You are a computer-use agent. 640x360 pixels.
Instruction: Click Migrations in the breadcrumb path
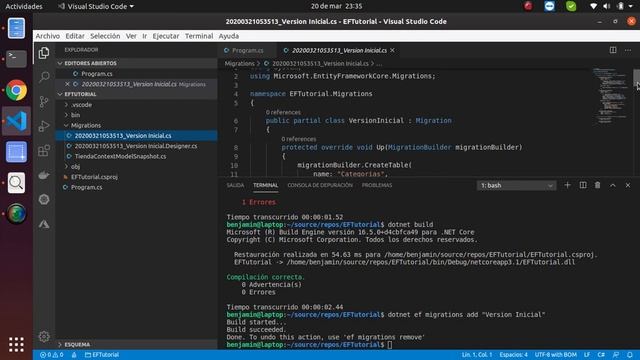pyautogui.click(x=240, y=64)
